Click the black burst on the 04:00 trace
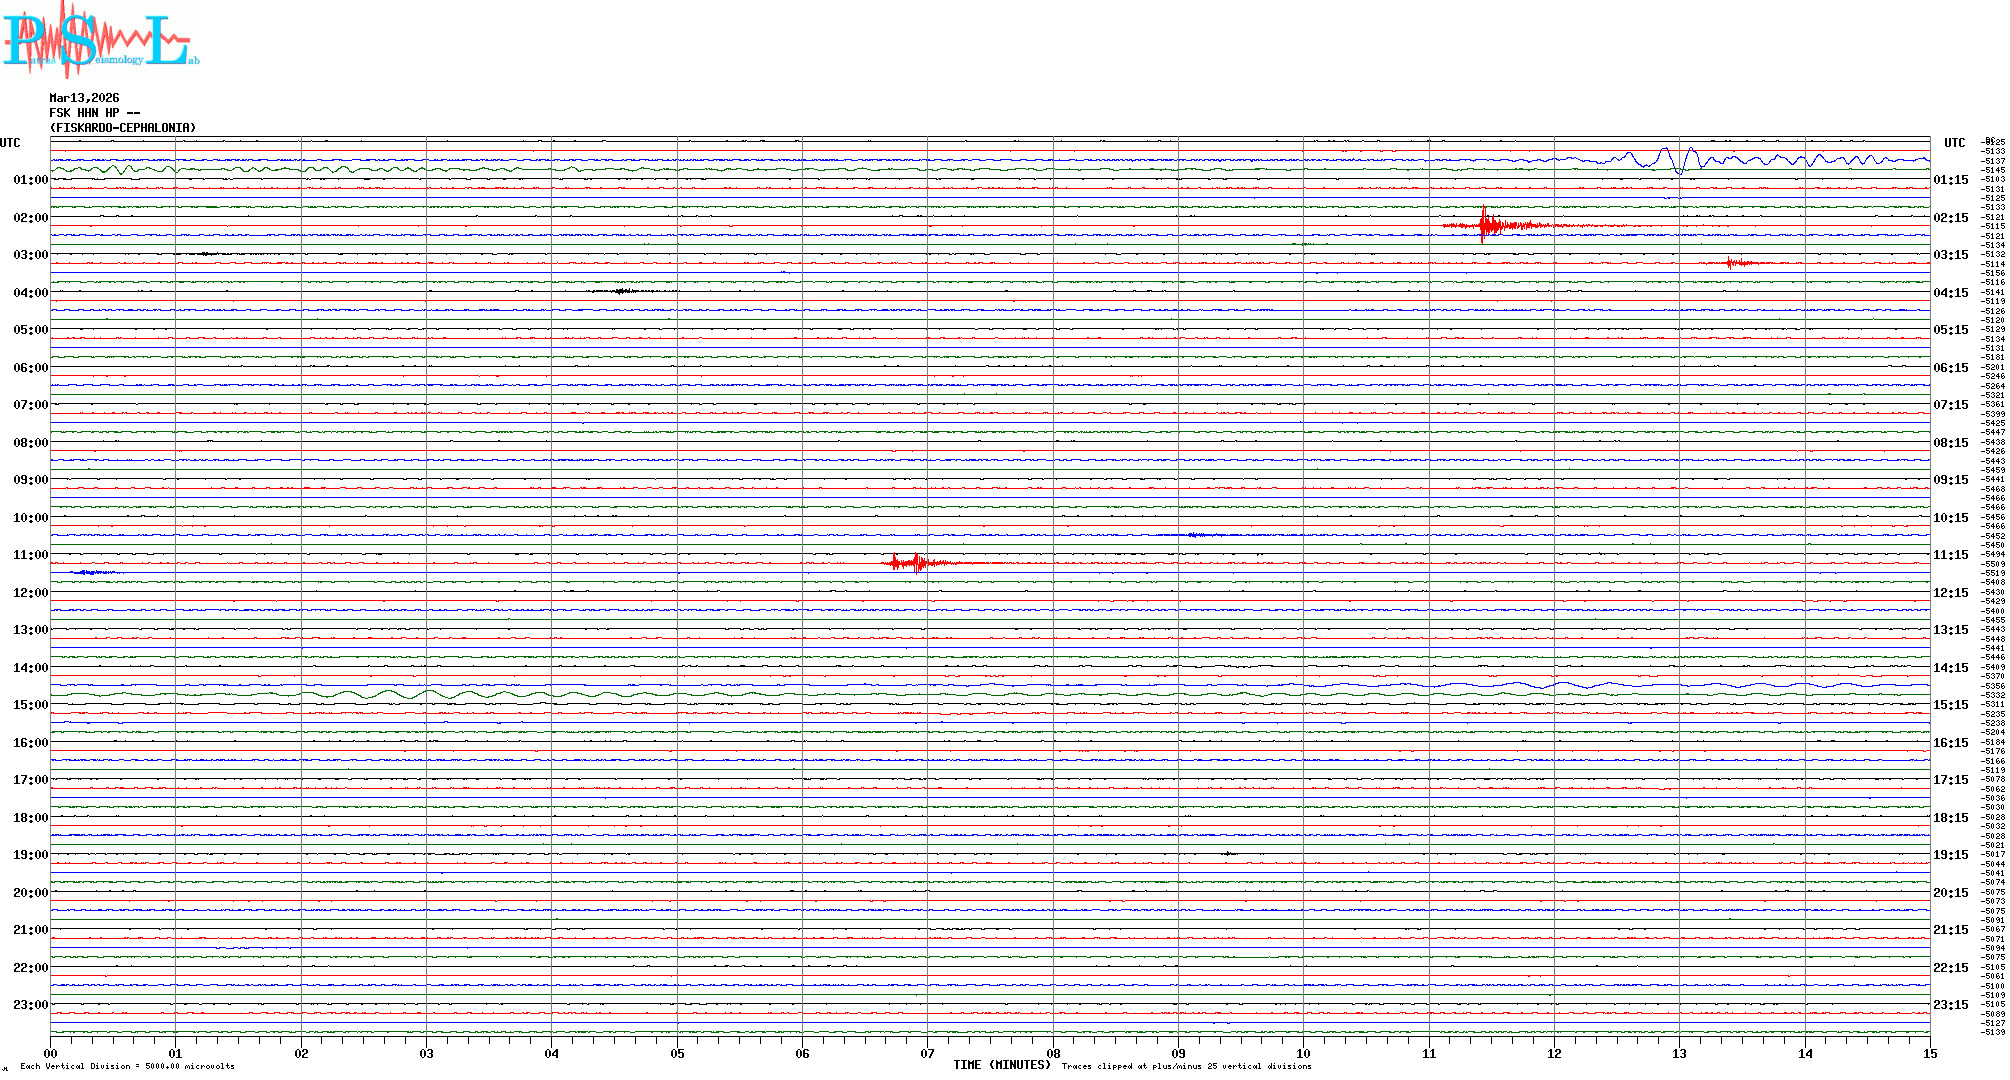The image size is (2010, 1080). tap(622, 291)
